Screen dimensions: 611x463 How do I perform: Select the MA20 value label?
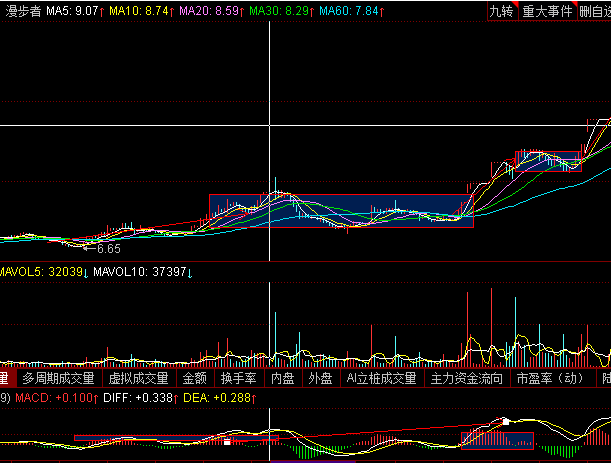[x=211, y=12]
